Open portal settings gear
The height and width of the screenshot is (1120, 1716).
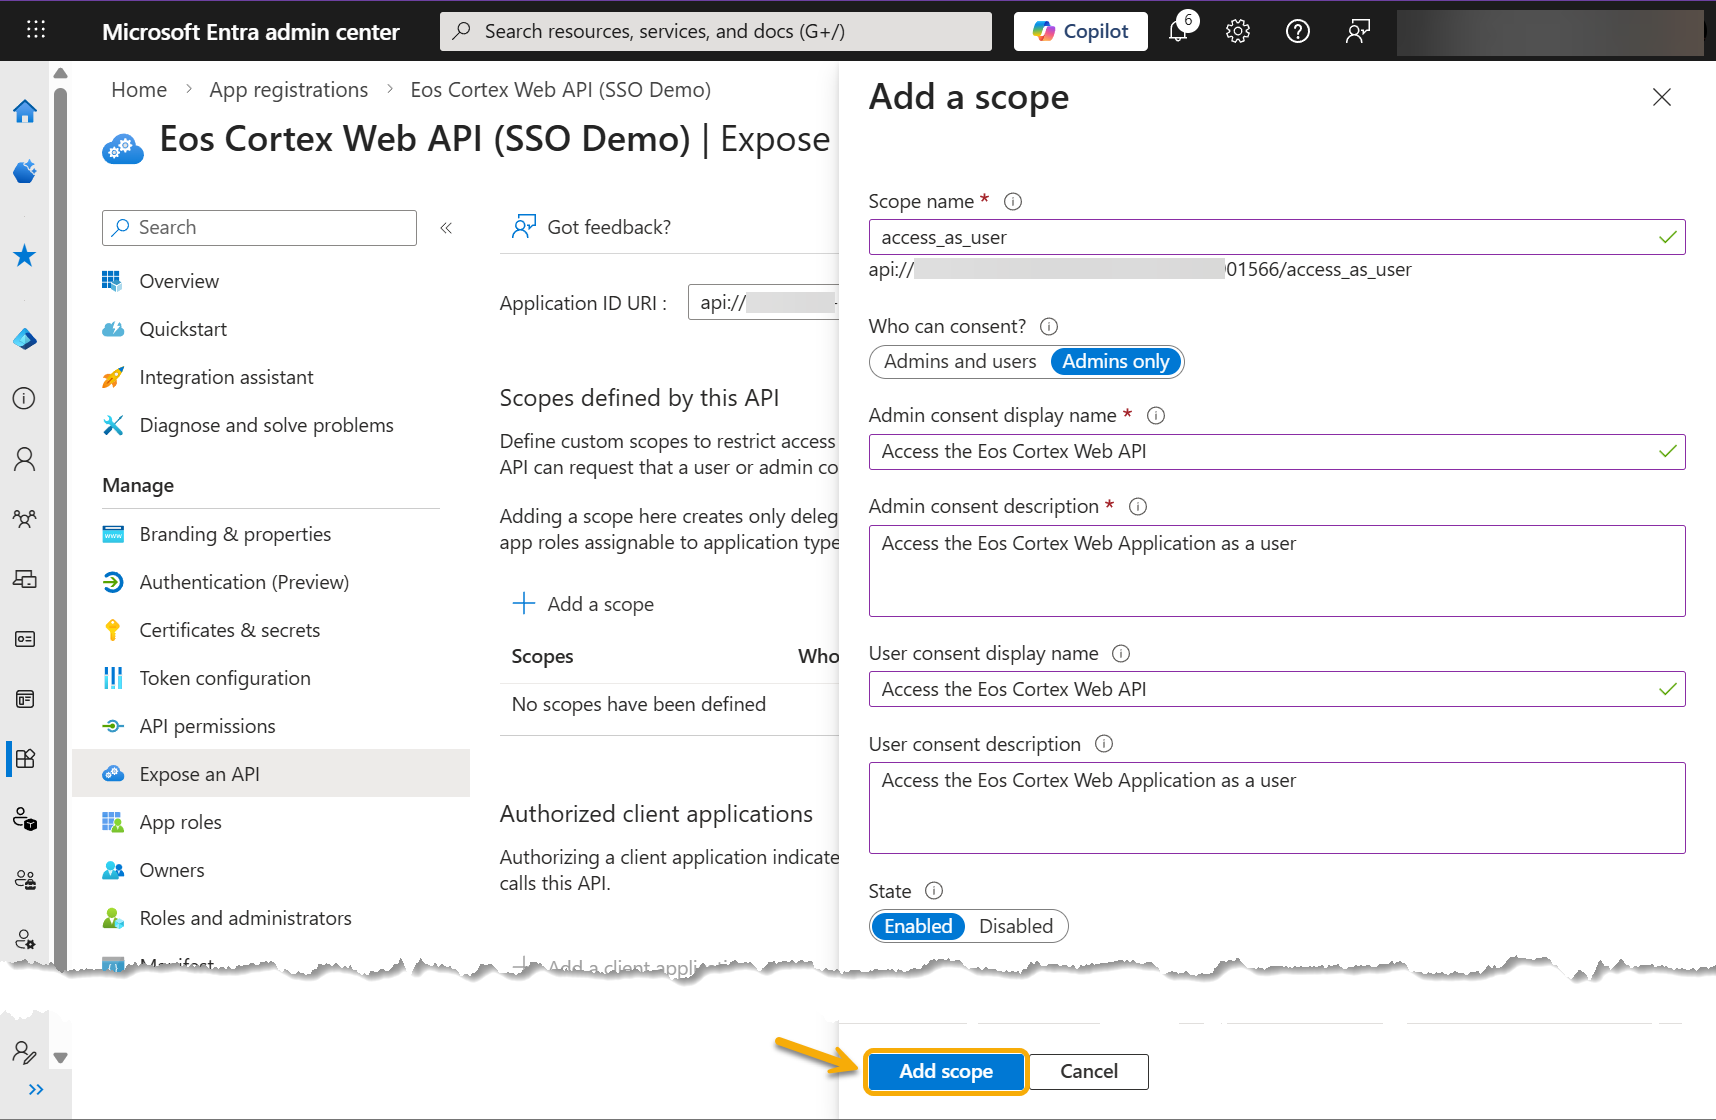point(1238,31)
